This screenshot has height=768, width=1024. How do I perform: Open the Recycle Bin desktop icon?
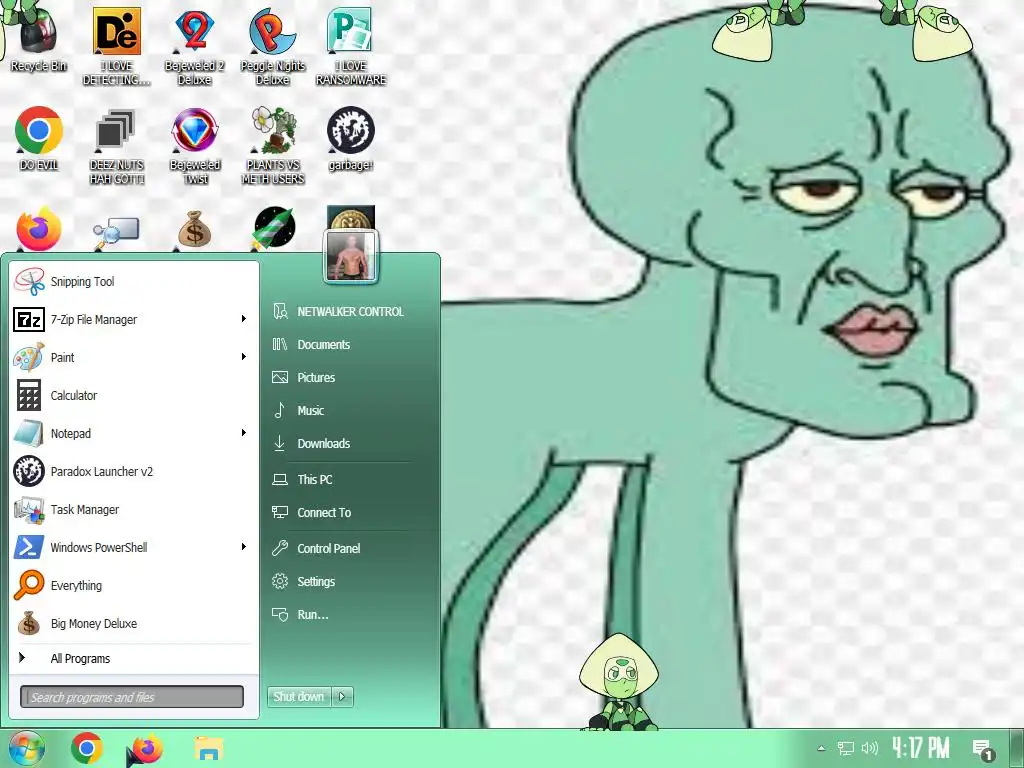click(39, 39)
